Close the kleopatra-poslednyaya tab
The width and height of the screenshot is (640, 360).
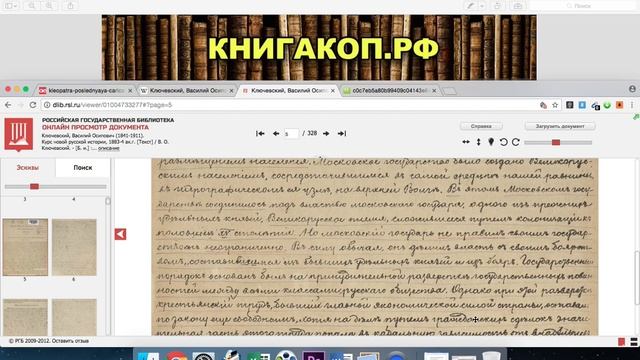pyautogui.click(x=130, y=91)
